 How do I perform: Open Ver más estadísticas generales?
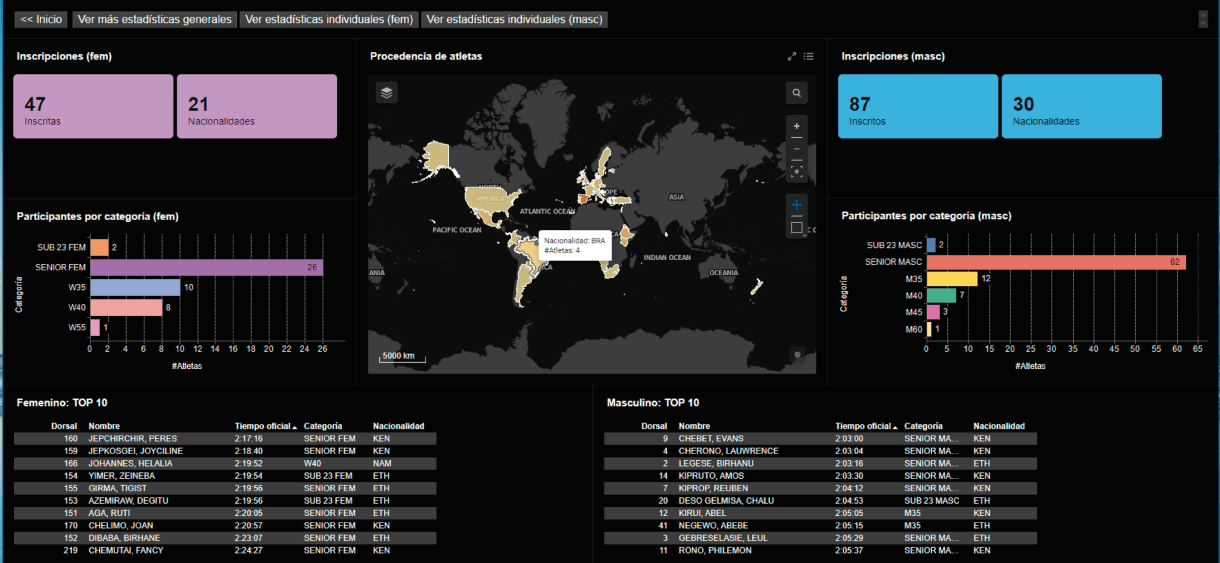coord(154,19)
